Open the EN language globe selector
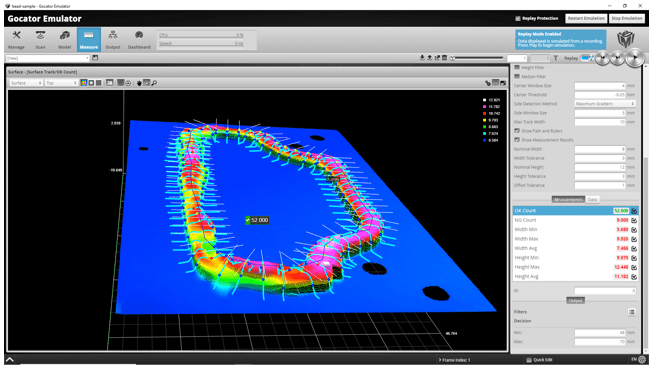 [x=639, y=359]
